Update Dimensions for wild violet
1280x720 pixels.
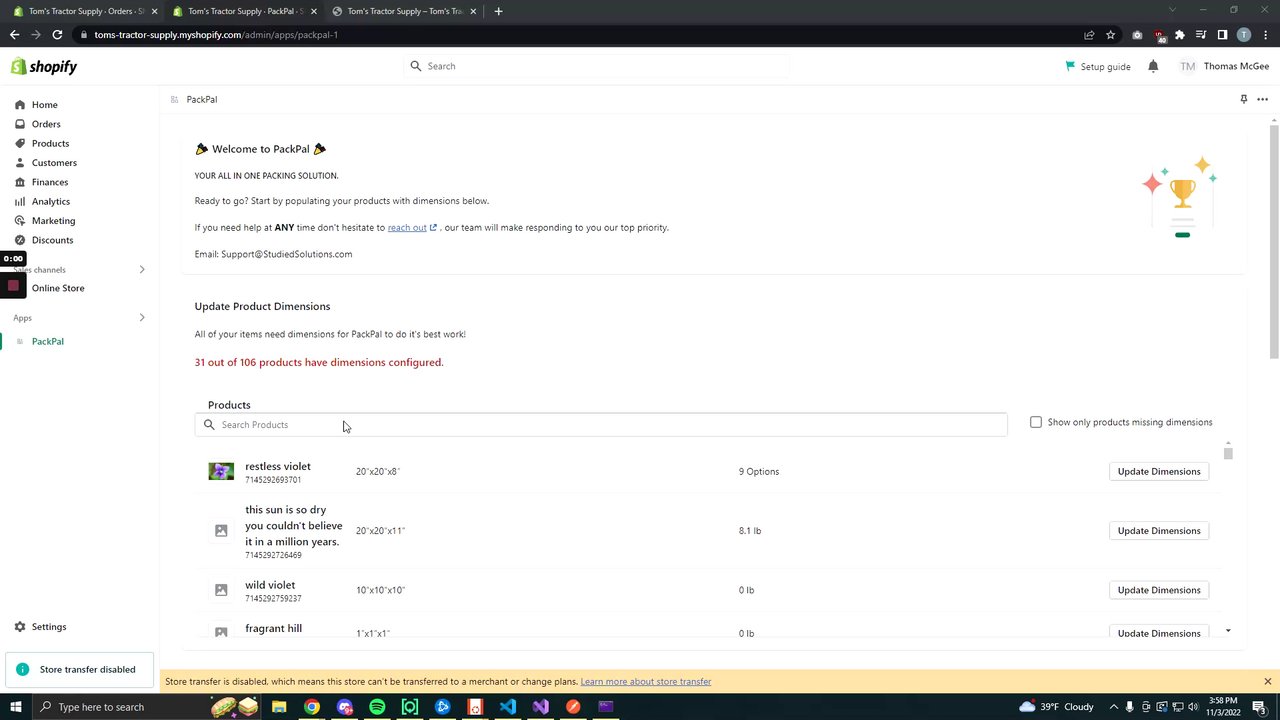click(1159, 590)
